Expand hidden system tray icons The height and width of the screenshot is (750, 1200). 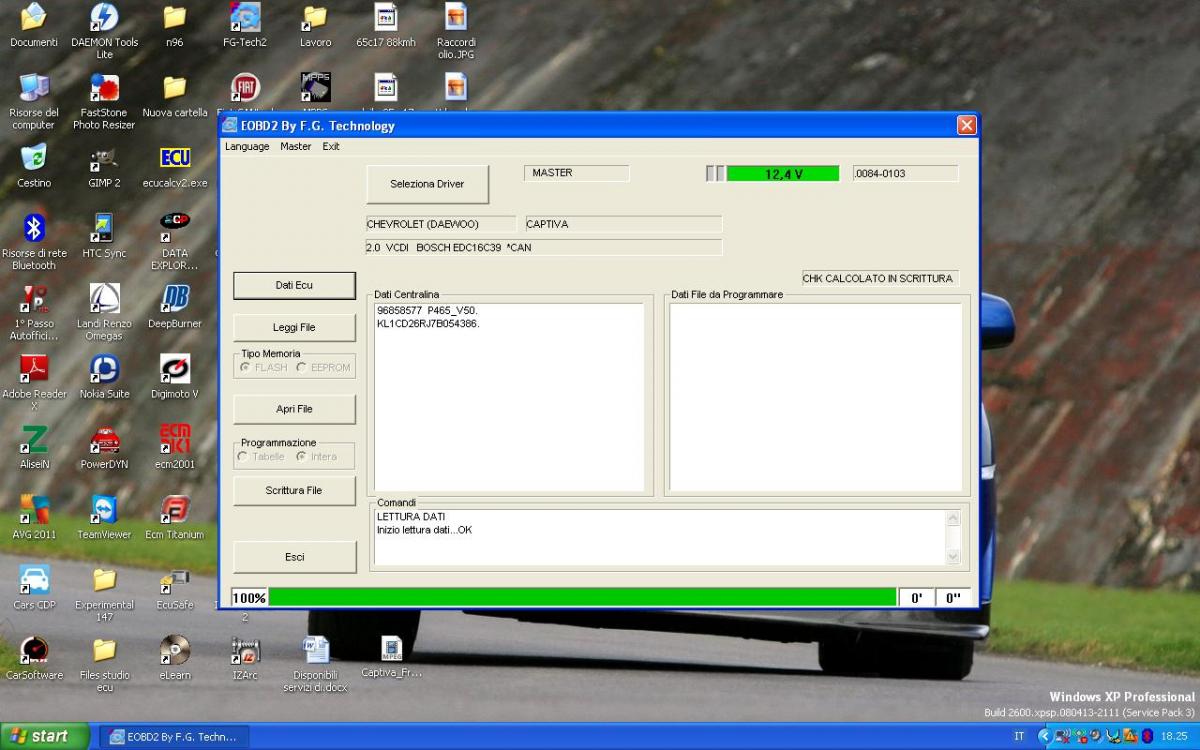[1045, 736]
